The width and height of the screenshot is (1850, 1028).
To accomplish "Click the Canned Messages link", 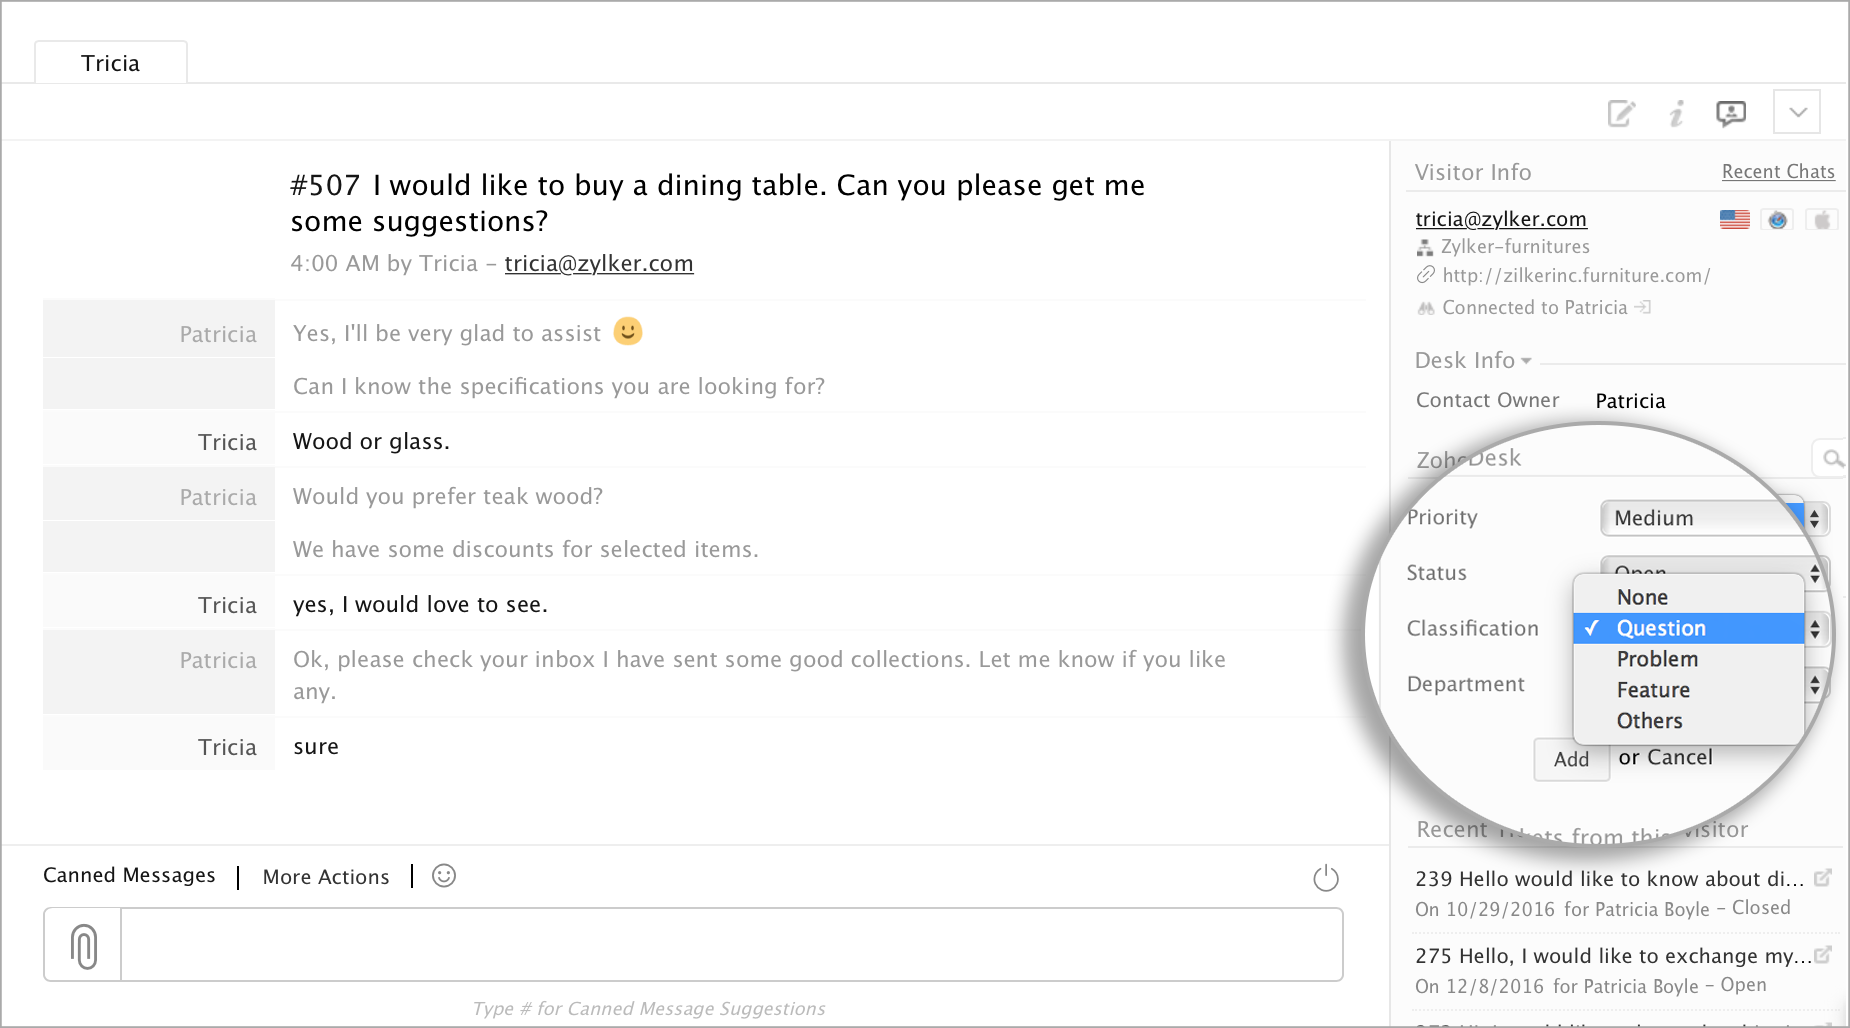I will click(129, 875).
